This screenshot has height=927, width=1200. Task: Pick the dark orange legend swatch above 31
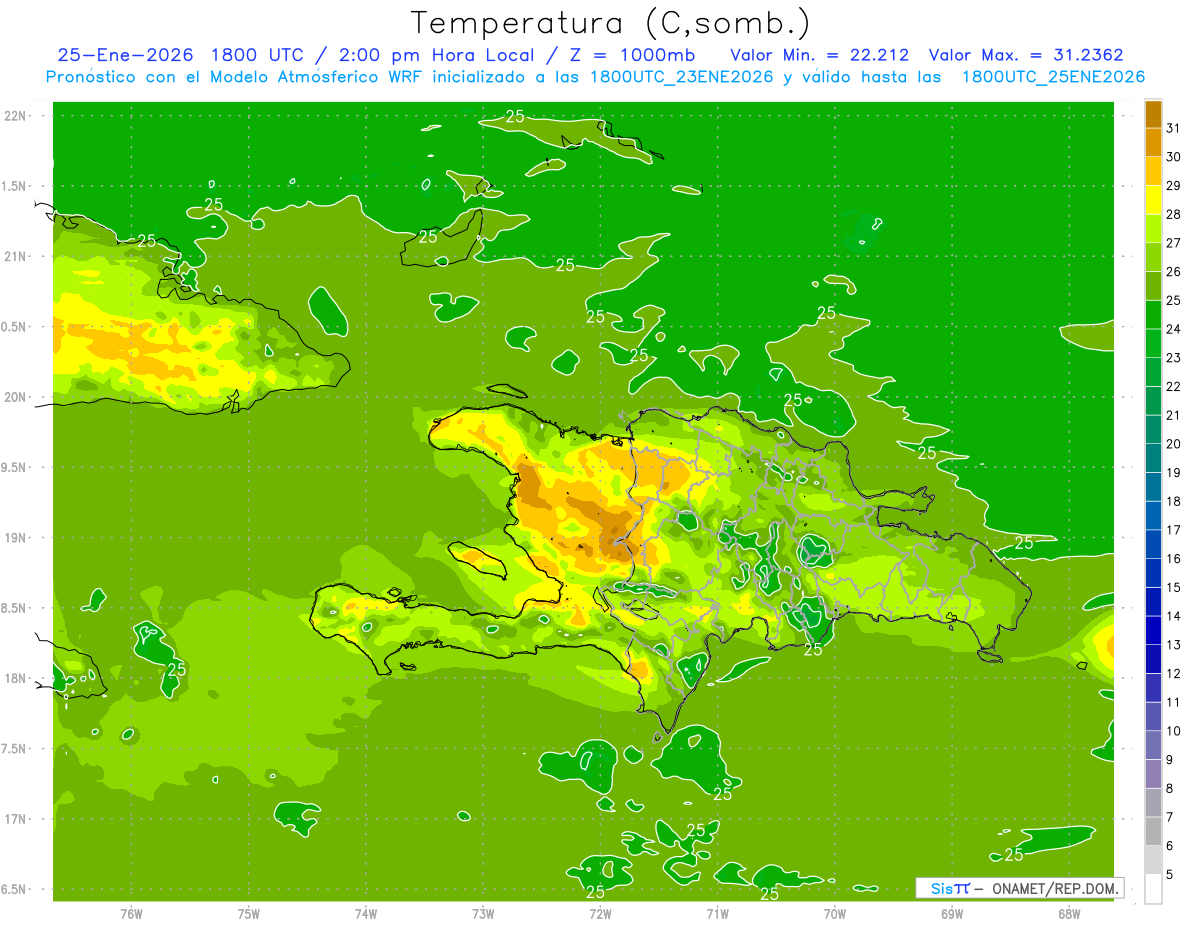click(x=1153, y=114)
